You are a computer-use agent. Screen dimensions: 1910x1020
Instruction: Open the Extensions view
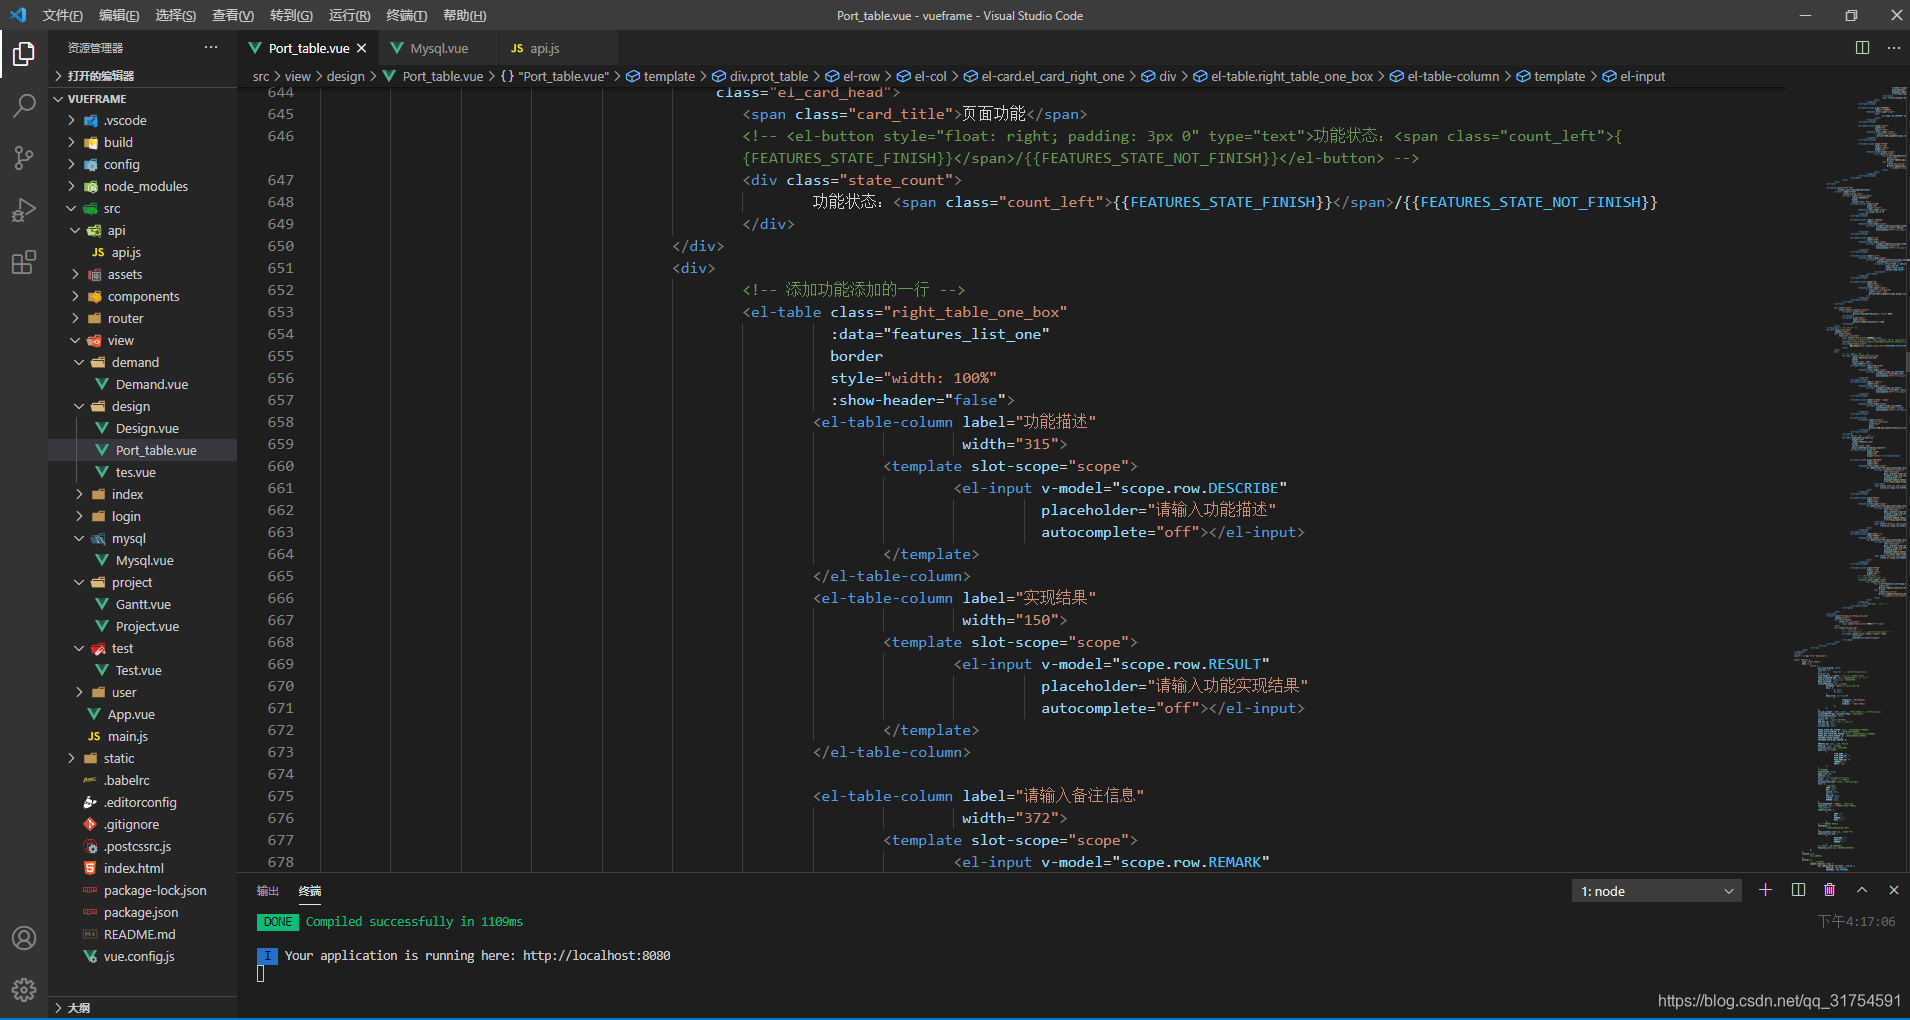coord(24,262)
